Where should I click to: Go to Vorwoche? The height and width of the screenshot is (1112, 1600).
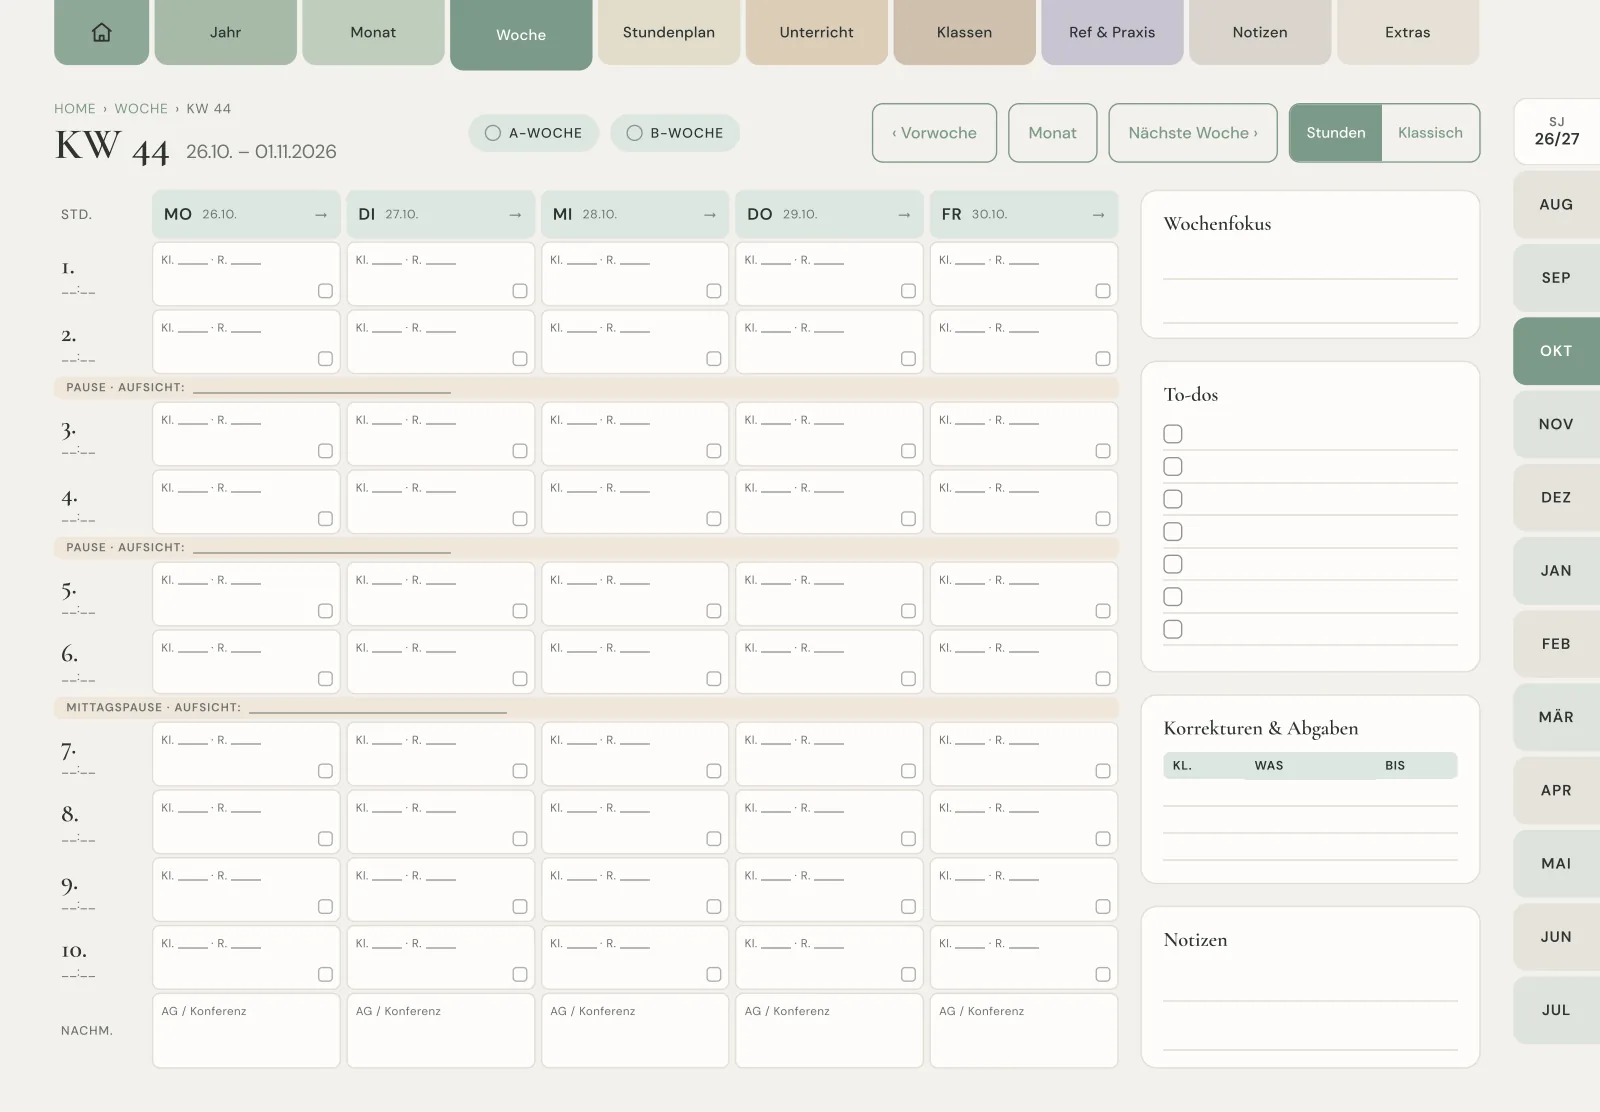point(934,133)
